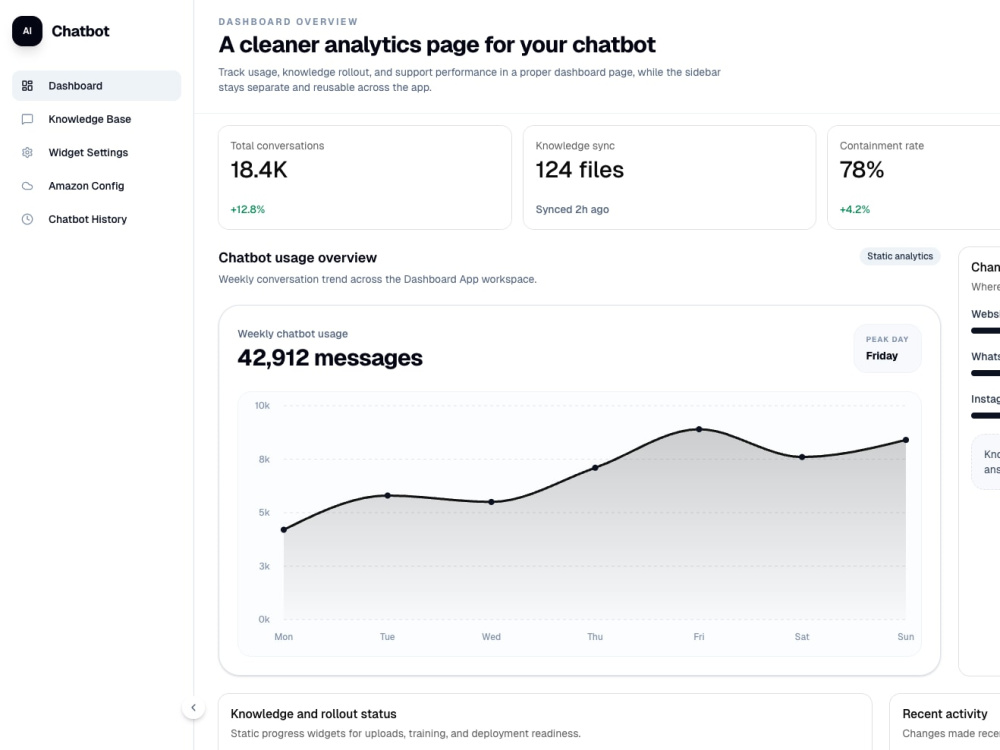Click the 42,912 messages total
The height and width of the screenshot is (750, 1000).
coord(330,358)
